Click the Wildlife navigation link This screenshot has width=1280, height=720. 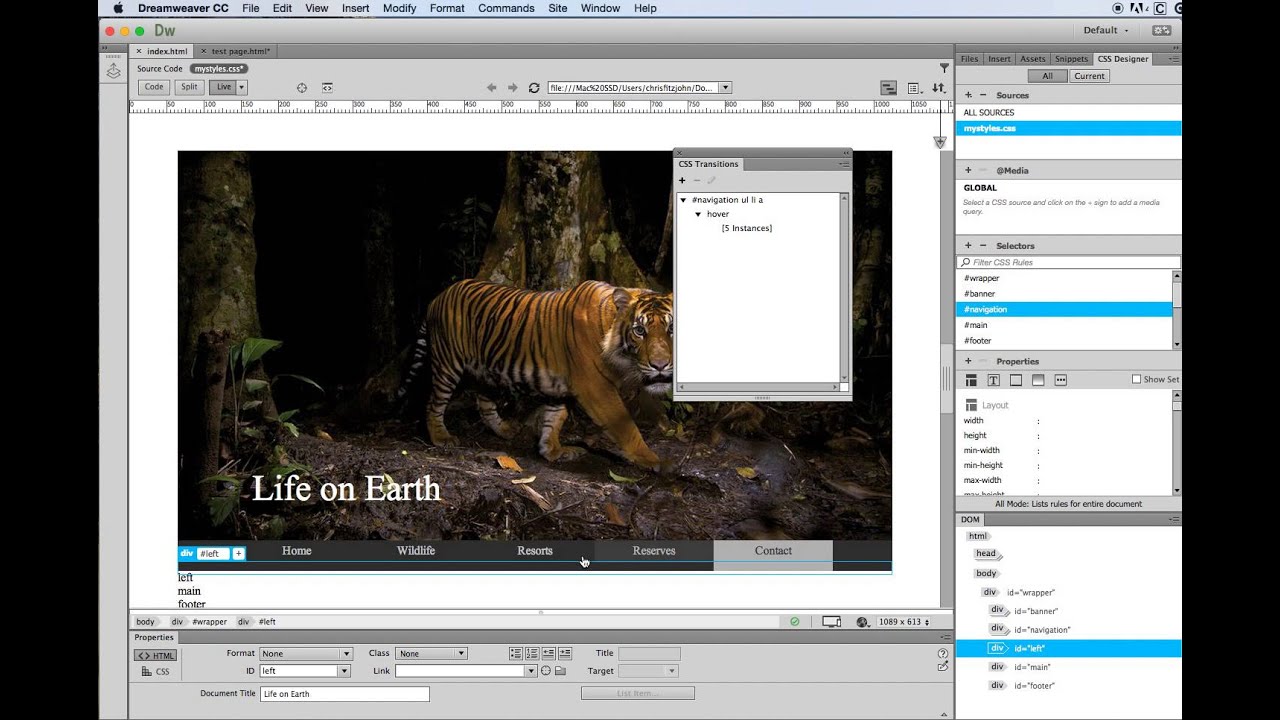coord(416,551)
